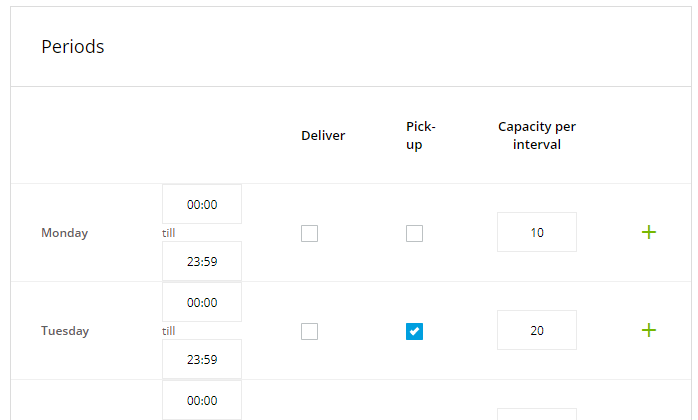The image size is (698, 420).
Task: Tick the Pick-up checkbox for Monday
Action: point(414,234)
